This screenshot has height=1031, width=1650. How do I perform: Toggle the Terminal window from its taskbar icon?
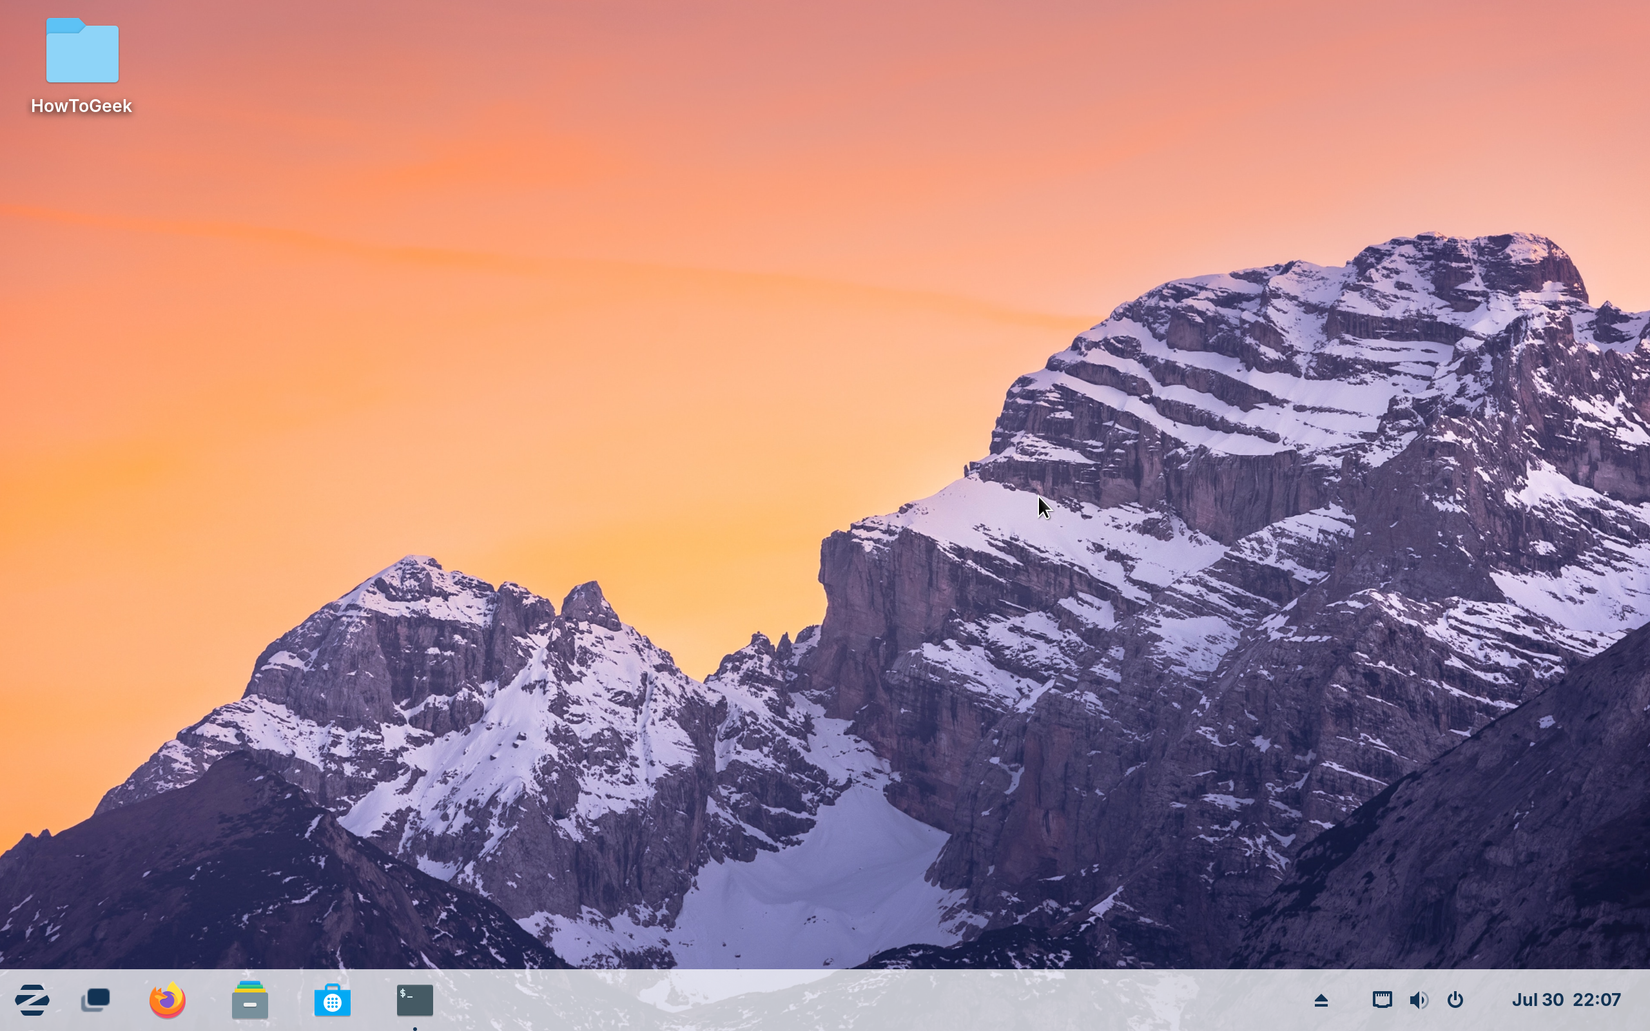[x=414, y=999]
